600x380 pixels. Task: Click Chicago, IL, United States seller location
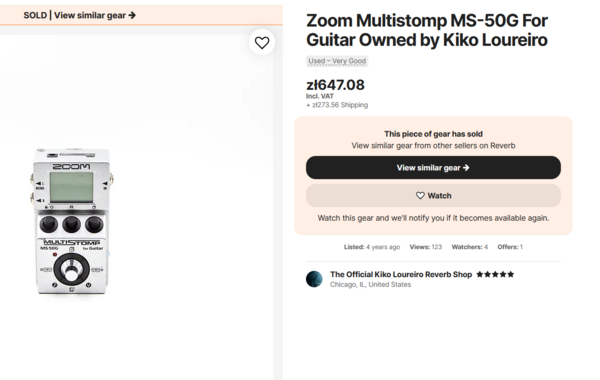click(x=370, y=284)
